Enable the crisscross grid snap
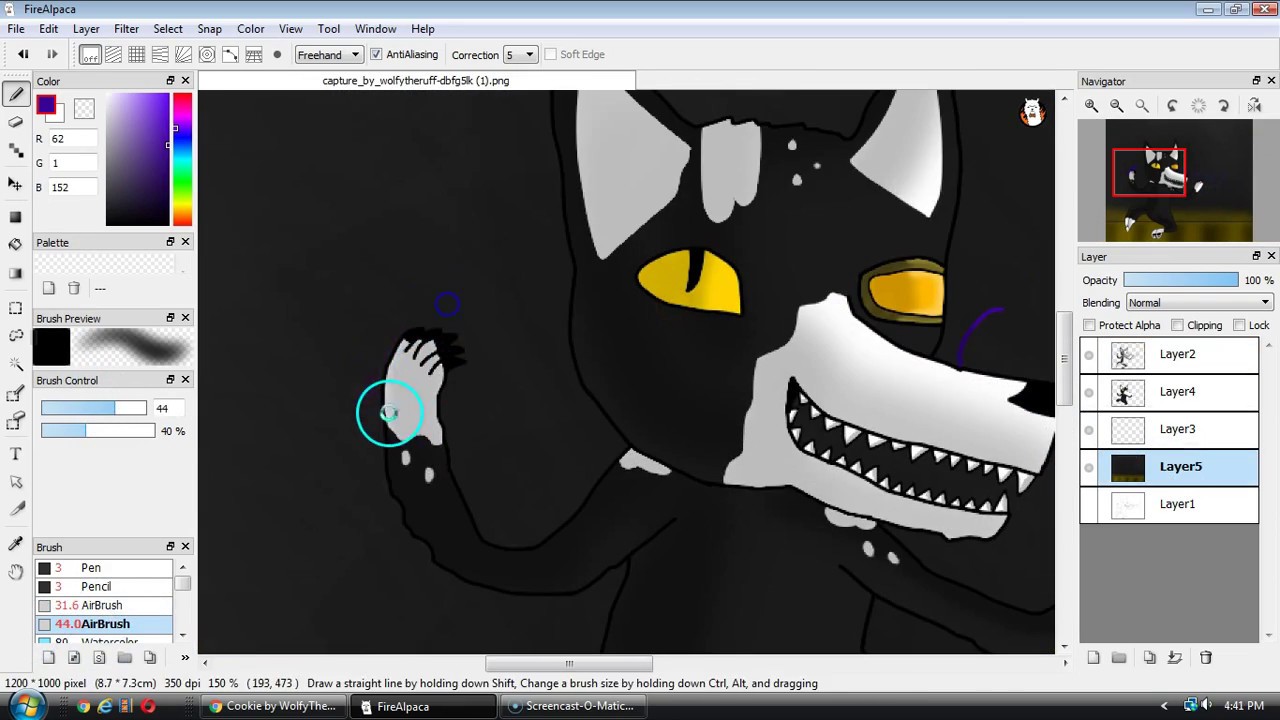1280x720 pixels. click(x=136, y=54)
